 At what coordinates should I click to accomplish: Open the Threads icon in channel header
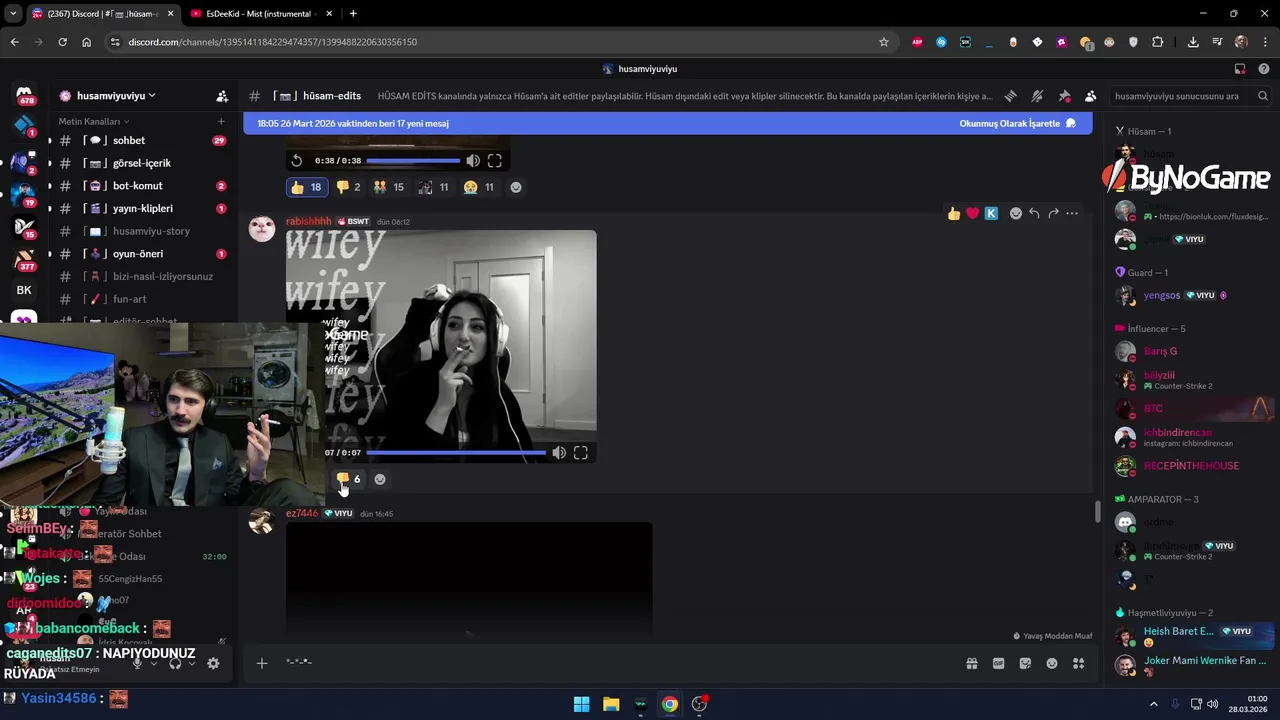pyautogui.click(x=1011, y=96)
